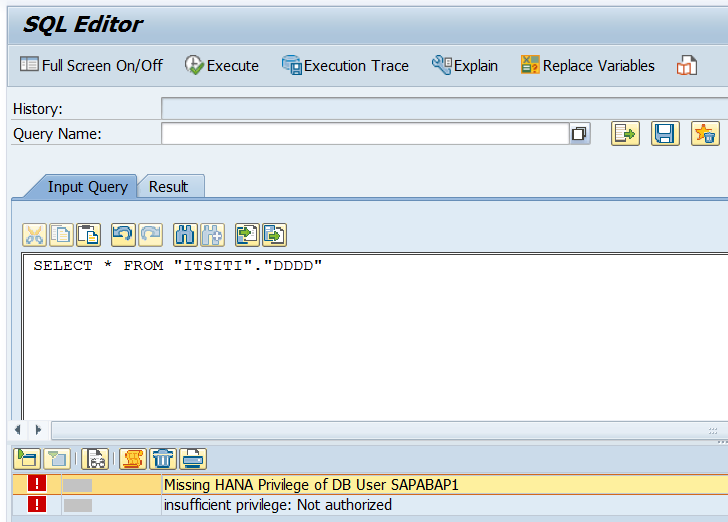The height and width of the screenshot is (522, 728).
Task: Click the Find Next binoculars-plus icon
Action: 212,235
